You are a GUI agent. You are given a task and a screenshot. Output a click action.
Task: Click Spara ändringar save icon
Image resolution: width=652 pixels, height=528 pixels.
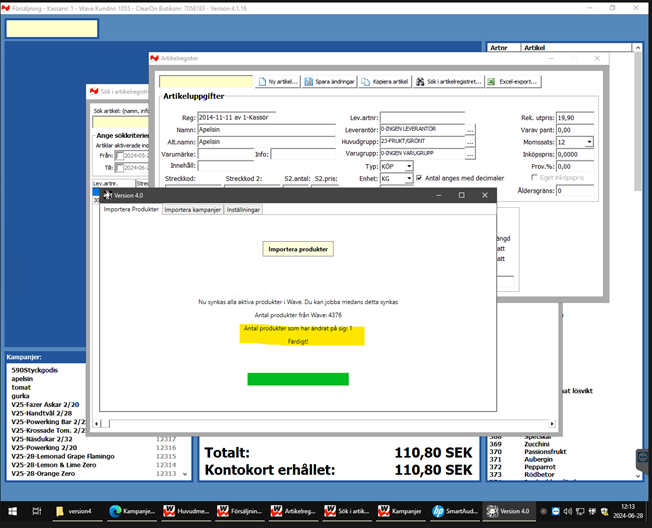(329, 81)
